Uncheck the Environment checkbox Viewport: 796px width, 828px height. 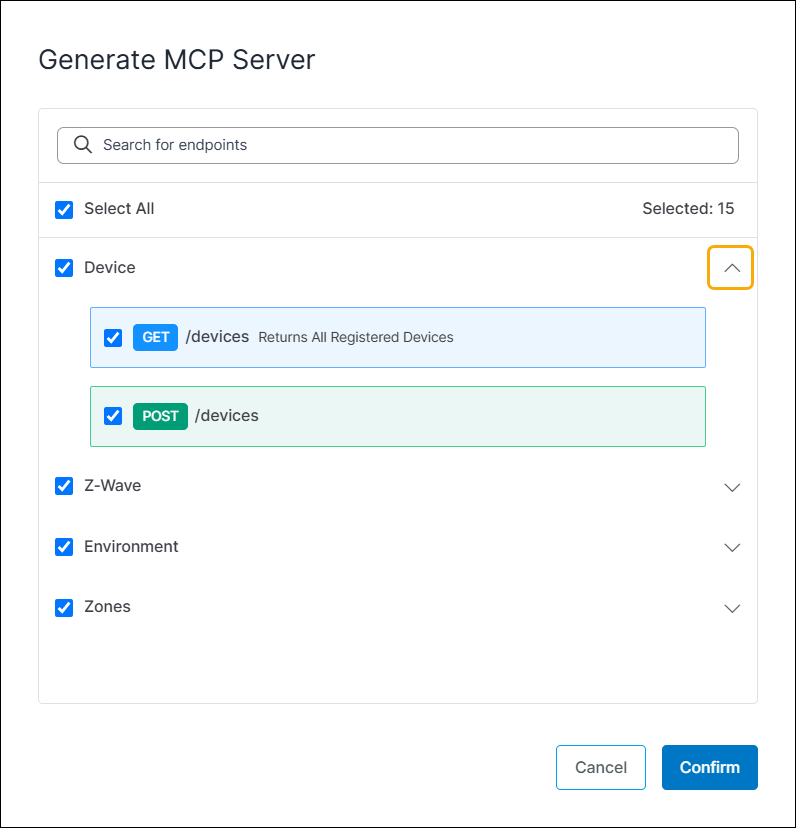64,547
